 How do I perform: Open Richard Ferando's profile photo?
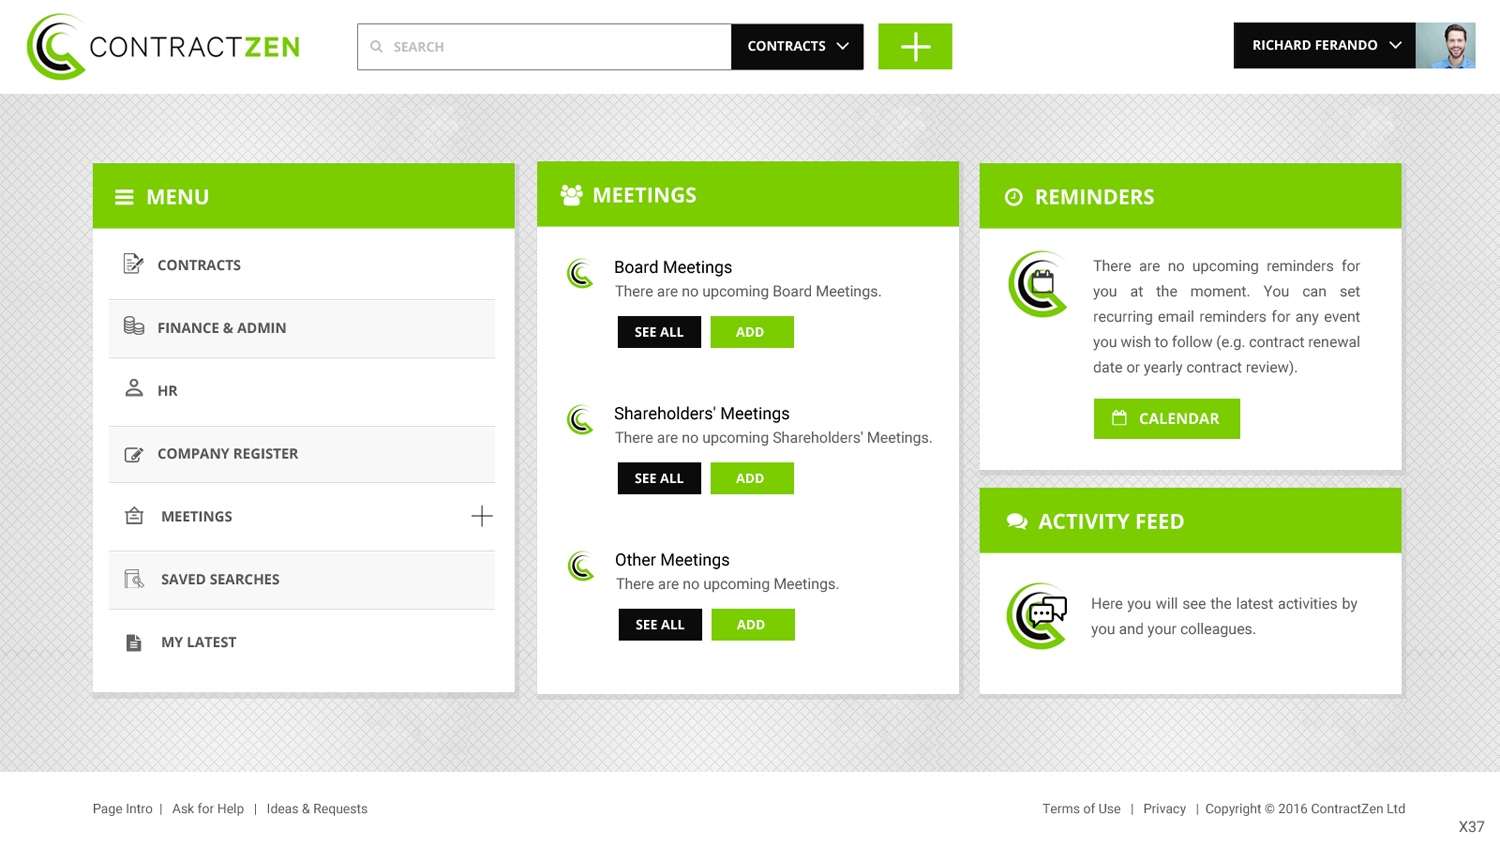(1445, 45)
